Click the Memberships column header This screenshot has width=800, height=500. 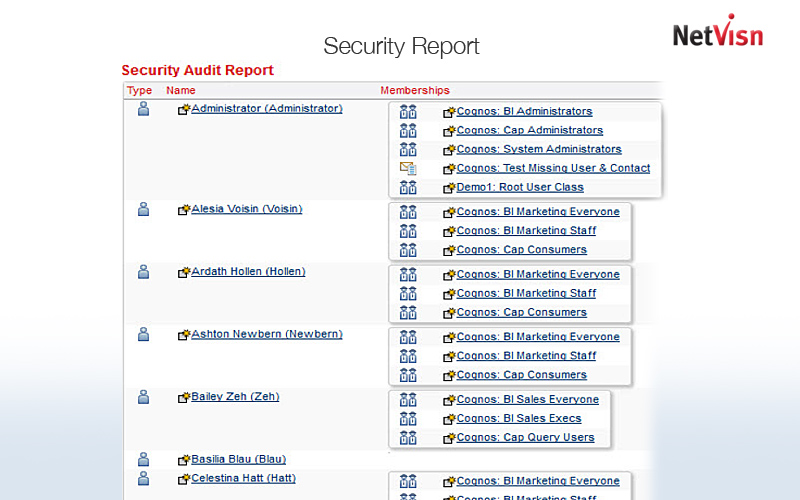click(x=415, y=90)
